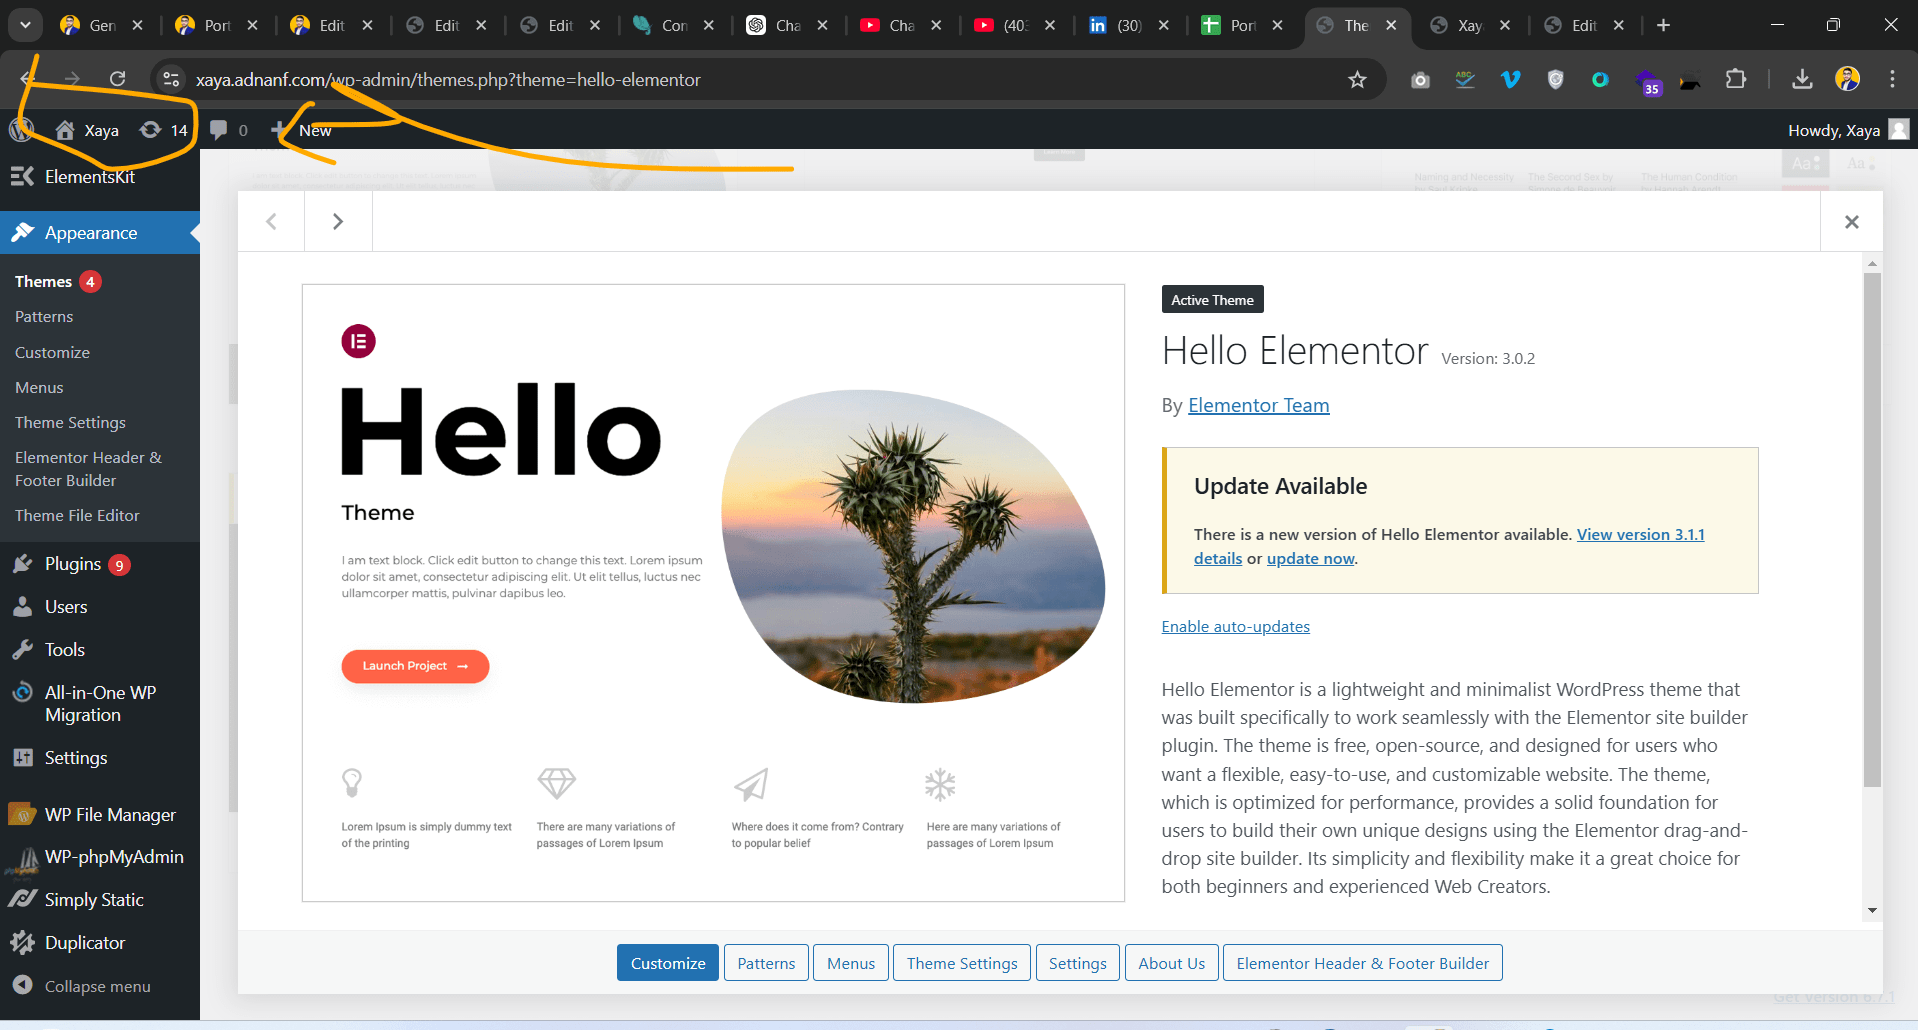This screenshot has height=1030, width=1918.
Task: Open Elementor Header & Footer Builder sidebar item
Action: coord(88,468)
